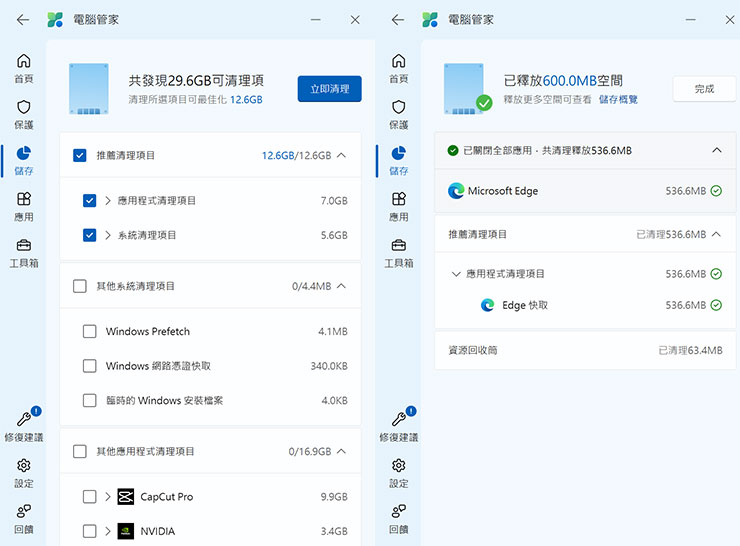Go back using the left window's arrow
Screen dimensions: 740x546
(23, 20)
